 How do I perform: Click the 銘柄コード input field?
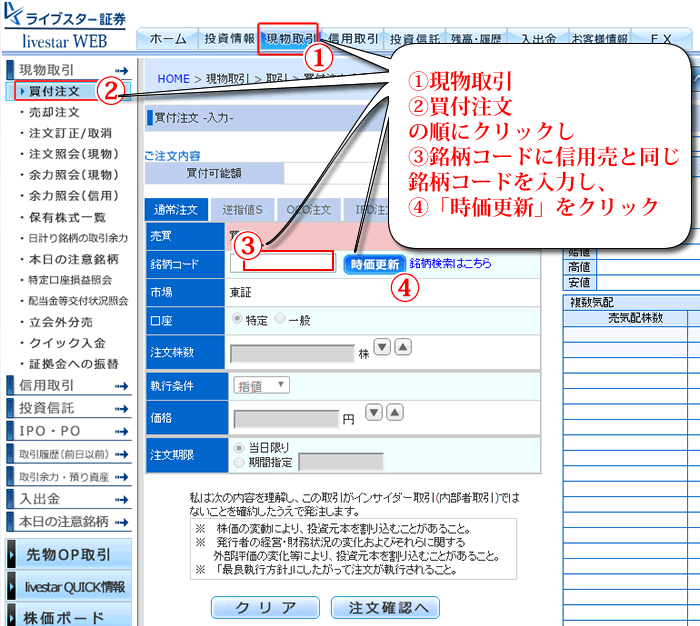(283, 263)
